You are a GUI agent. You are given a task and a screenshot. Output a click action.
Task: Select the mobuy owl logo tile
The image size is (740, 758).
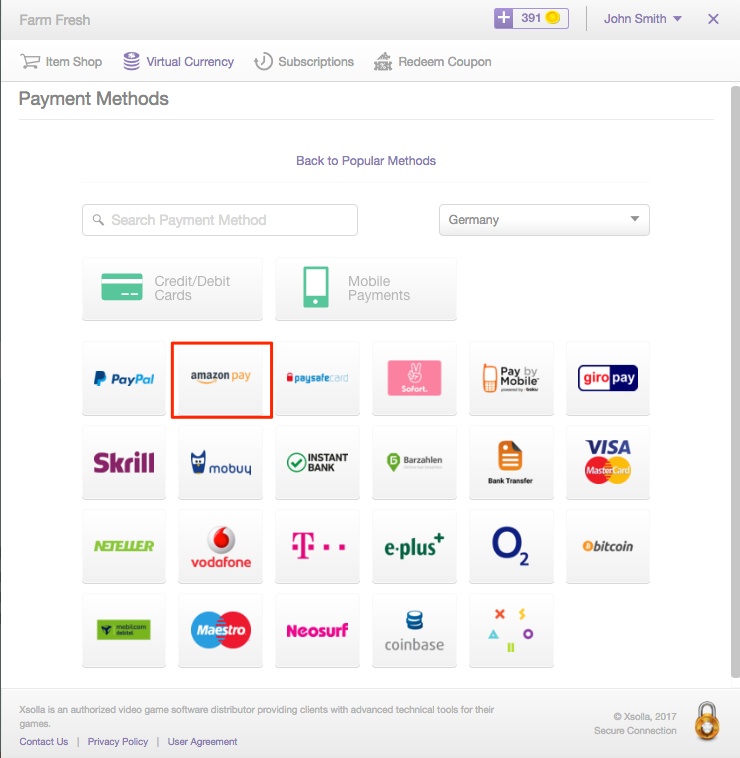(221, 462)
